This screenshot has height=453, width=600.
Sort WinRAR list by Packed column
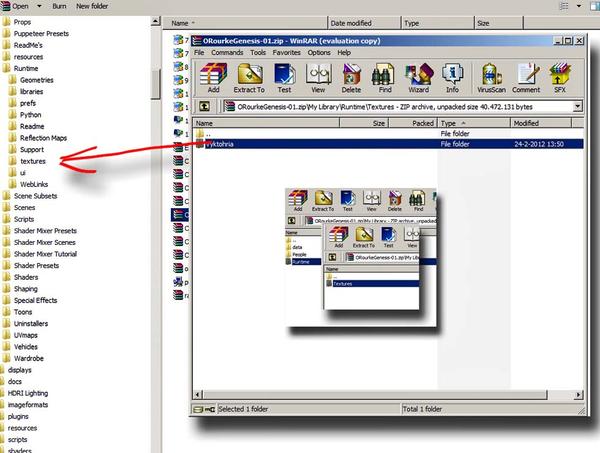413,123
